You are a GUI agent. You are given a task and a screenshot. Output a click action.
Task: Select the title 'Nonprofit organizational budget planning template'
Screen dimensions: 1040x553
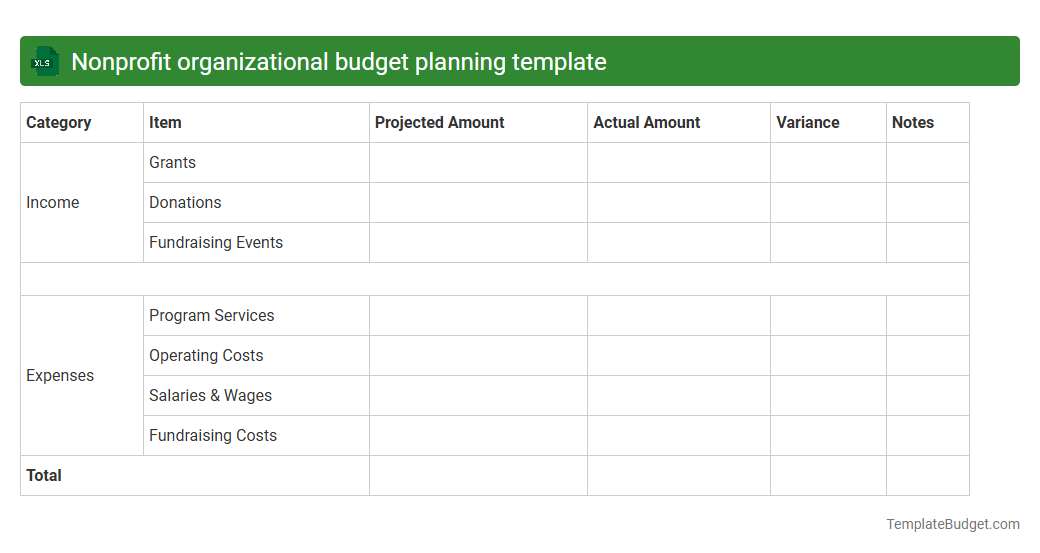point(339,62)
